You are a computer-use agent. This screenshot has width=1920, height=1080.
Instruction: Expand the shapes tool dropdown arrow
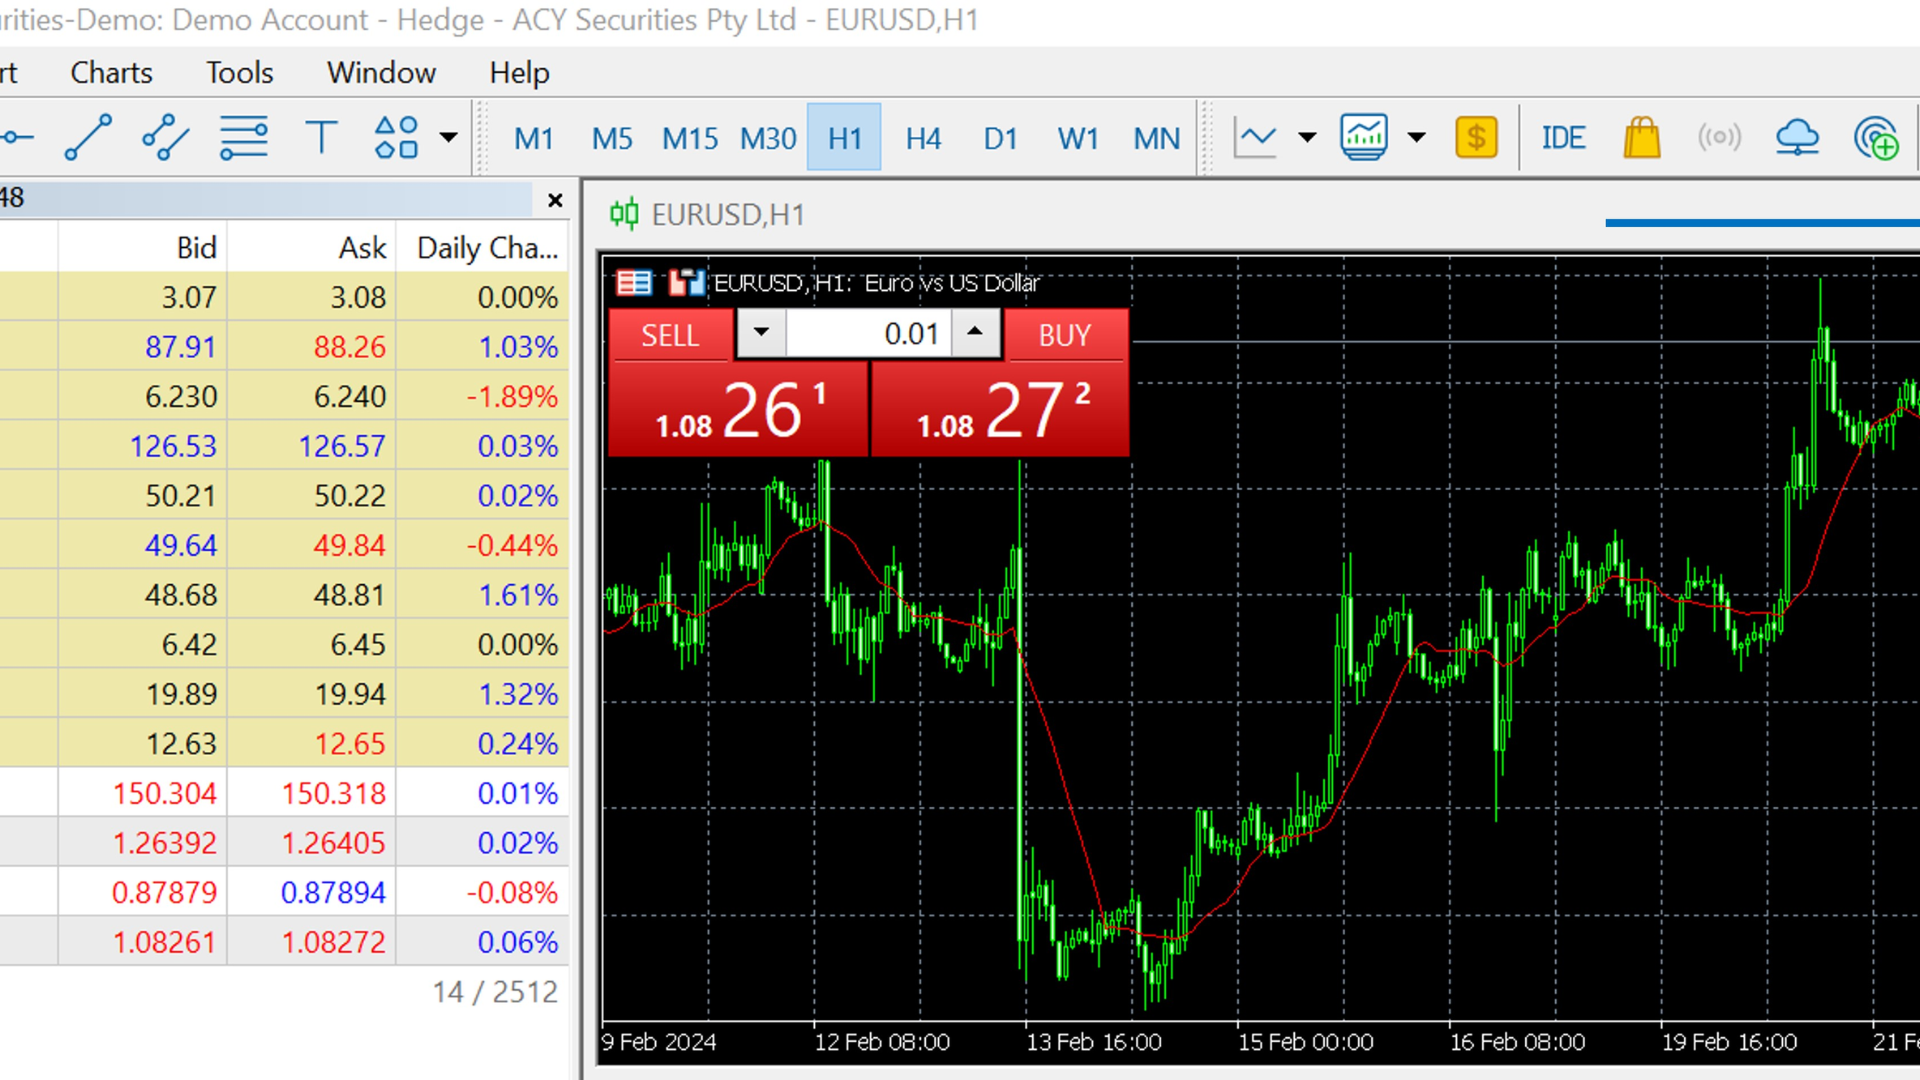(x=449, y=137)
